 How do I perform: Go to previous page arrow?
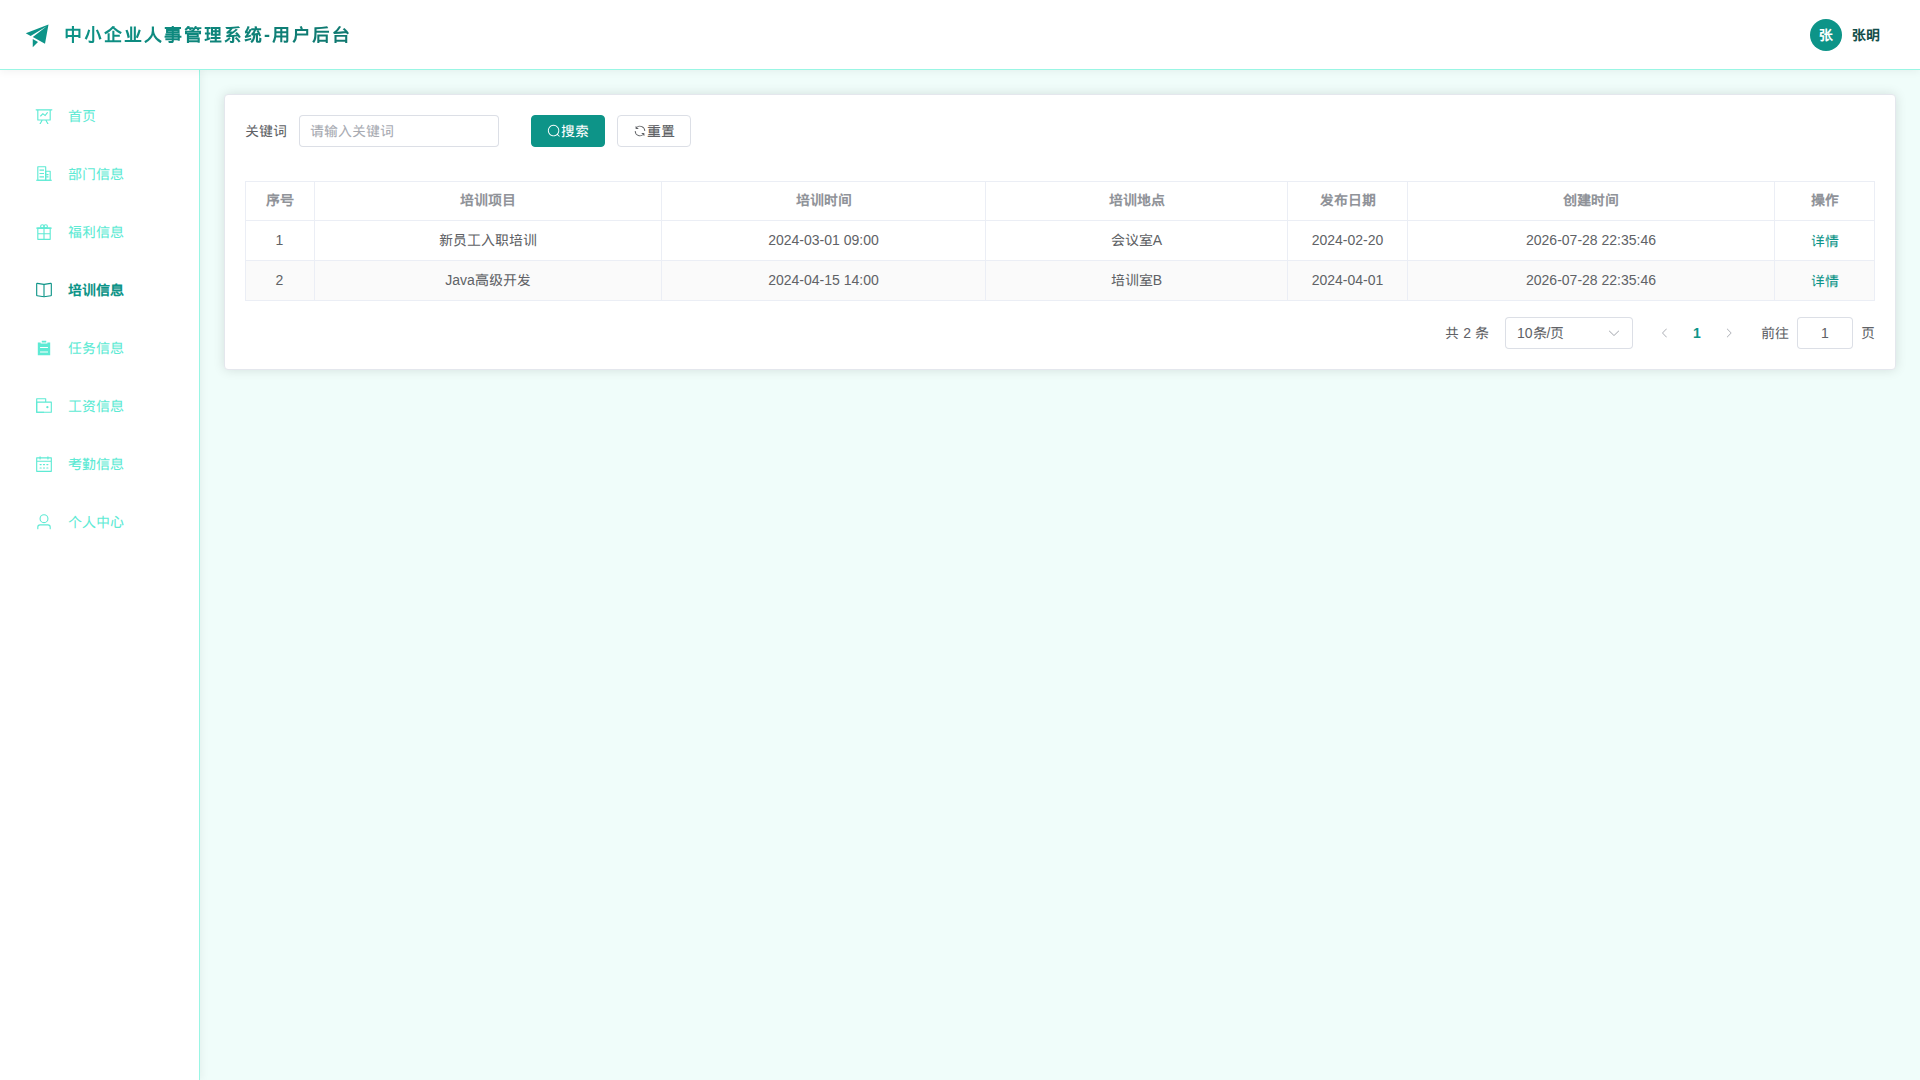(x=1665, y=333)
